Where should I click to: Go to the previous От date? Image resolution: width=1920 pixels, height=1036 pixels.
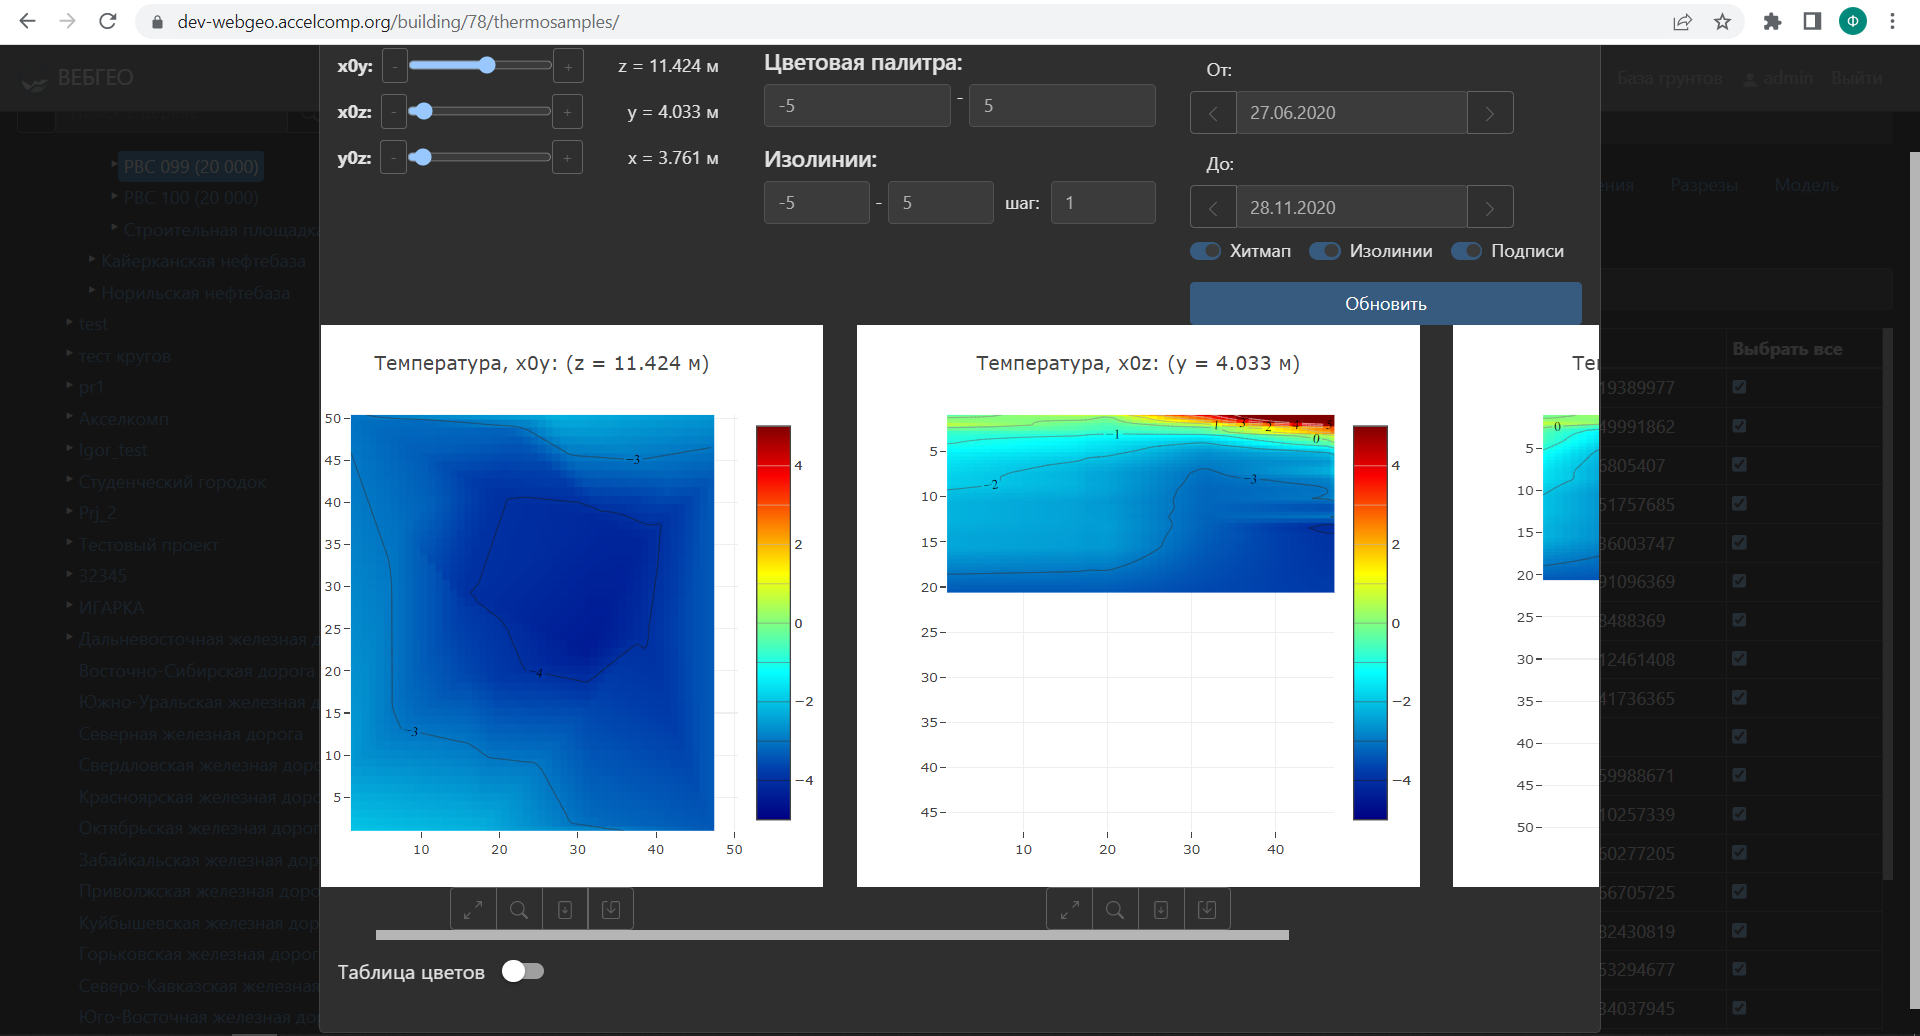(x=1213, y=113)
